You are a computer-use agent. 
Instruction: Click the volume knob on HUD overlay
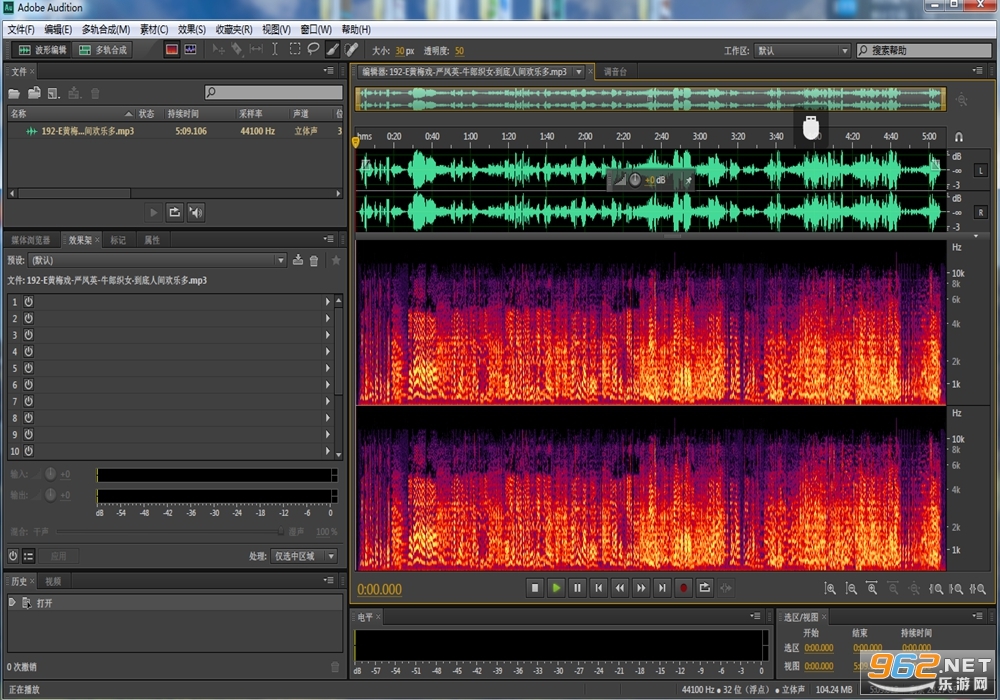pos(635,180)
